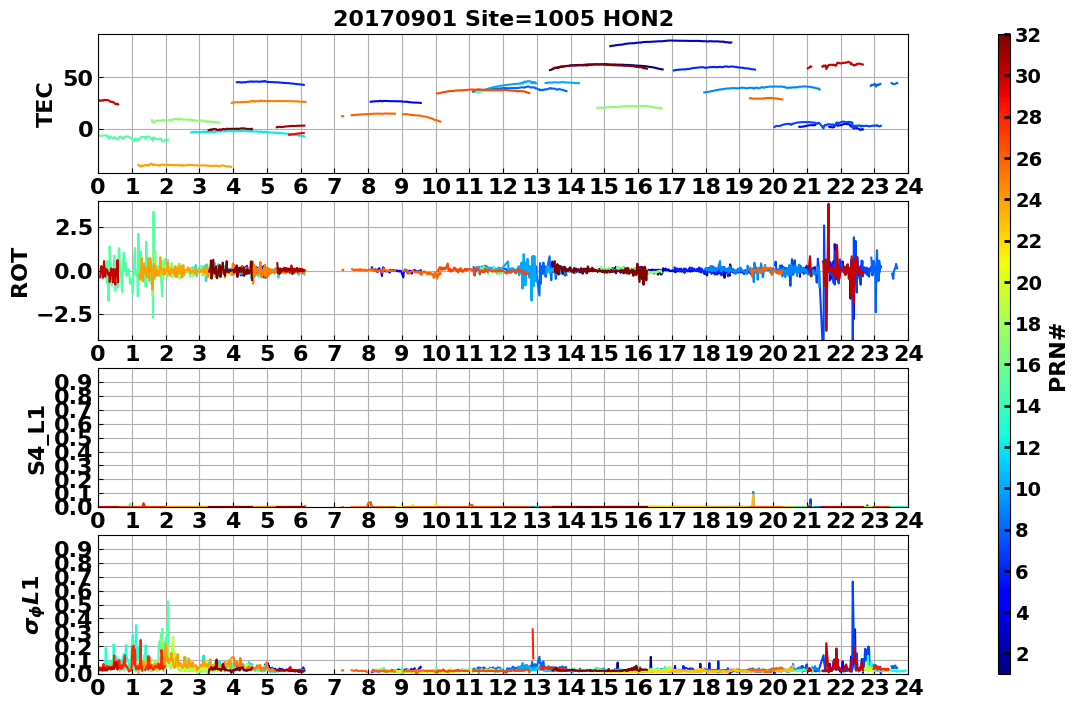
Task: Select the σφL1 y-axis label
Action: click(x=33, y=605)
